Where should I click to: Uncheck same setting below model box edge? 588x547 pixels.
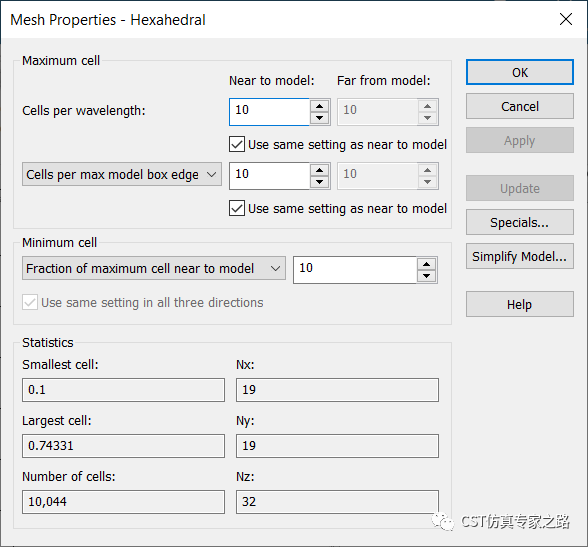click(237, 208)
